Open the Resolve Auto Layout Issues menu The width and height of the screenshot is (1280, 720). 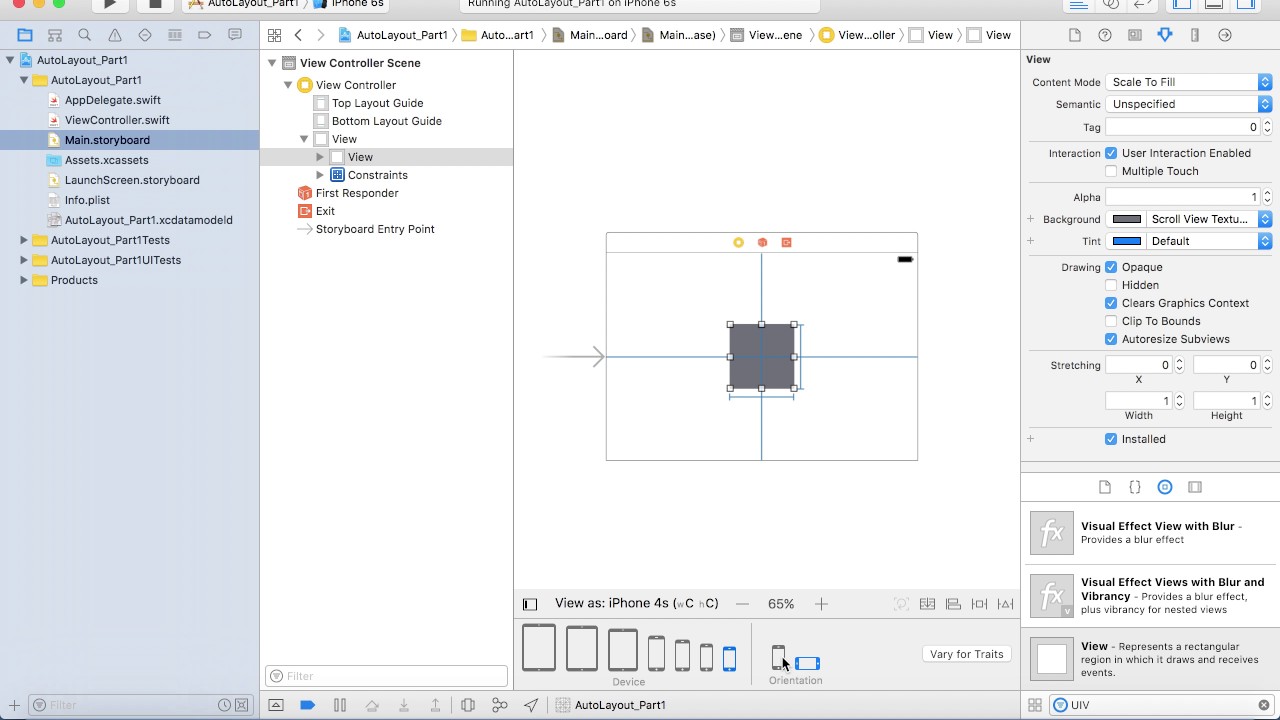click(1005, 604)
